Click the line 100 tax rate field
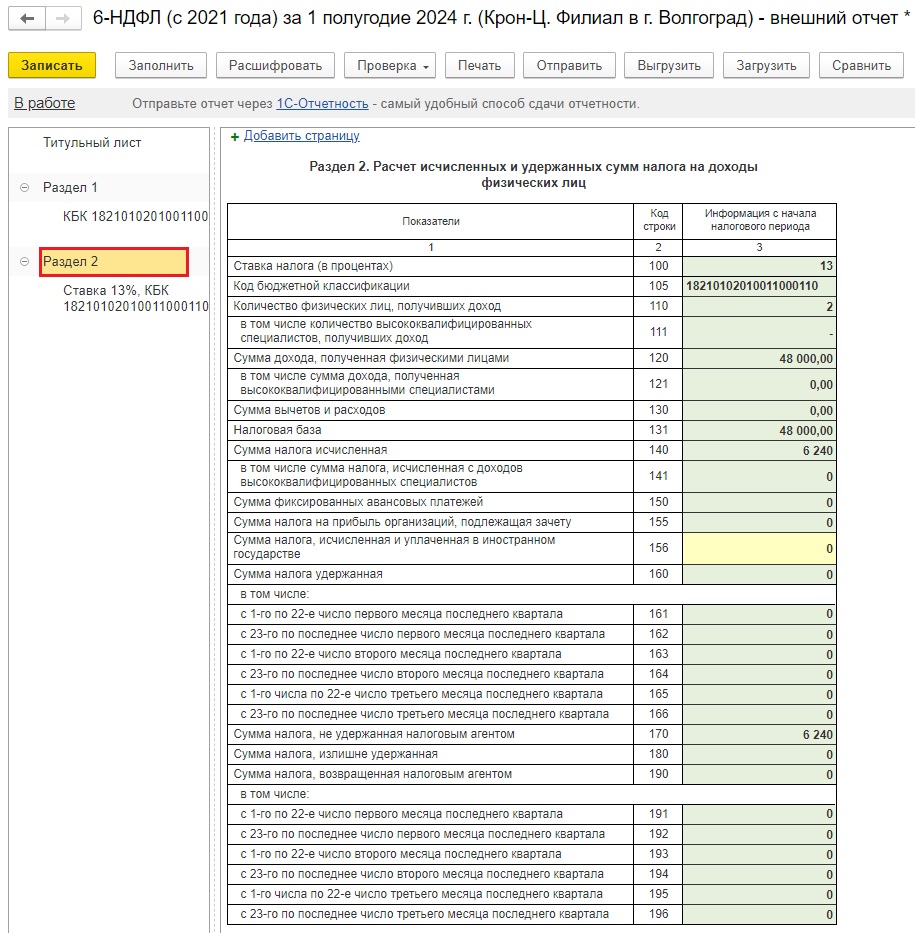 [x=759, y=266]
